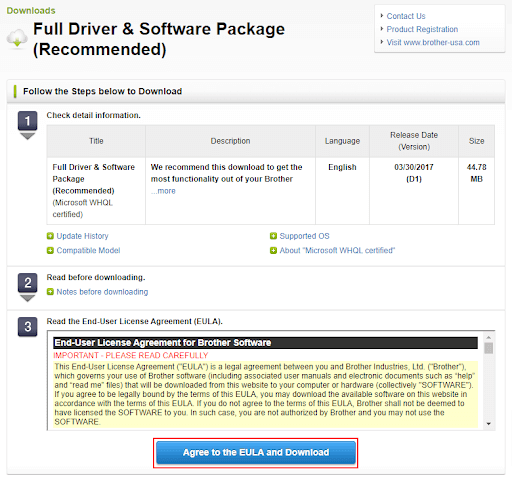Open the Product Registration link

(x=422, y=29)
